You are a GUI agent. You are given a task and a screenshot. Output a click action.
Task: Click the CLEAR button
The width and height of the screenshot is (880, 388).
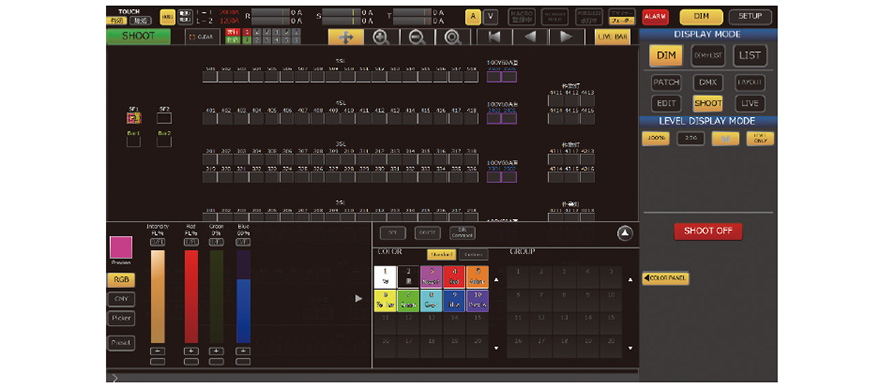pyautogui.click(x=203, y=36)
